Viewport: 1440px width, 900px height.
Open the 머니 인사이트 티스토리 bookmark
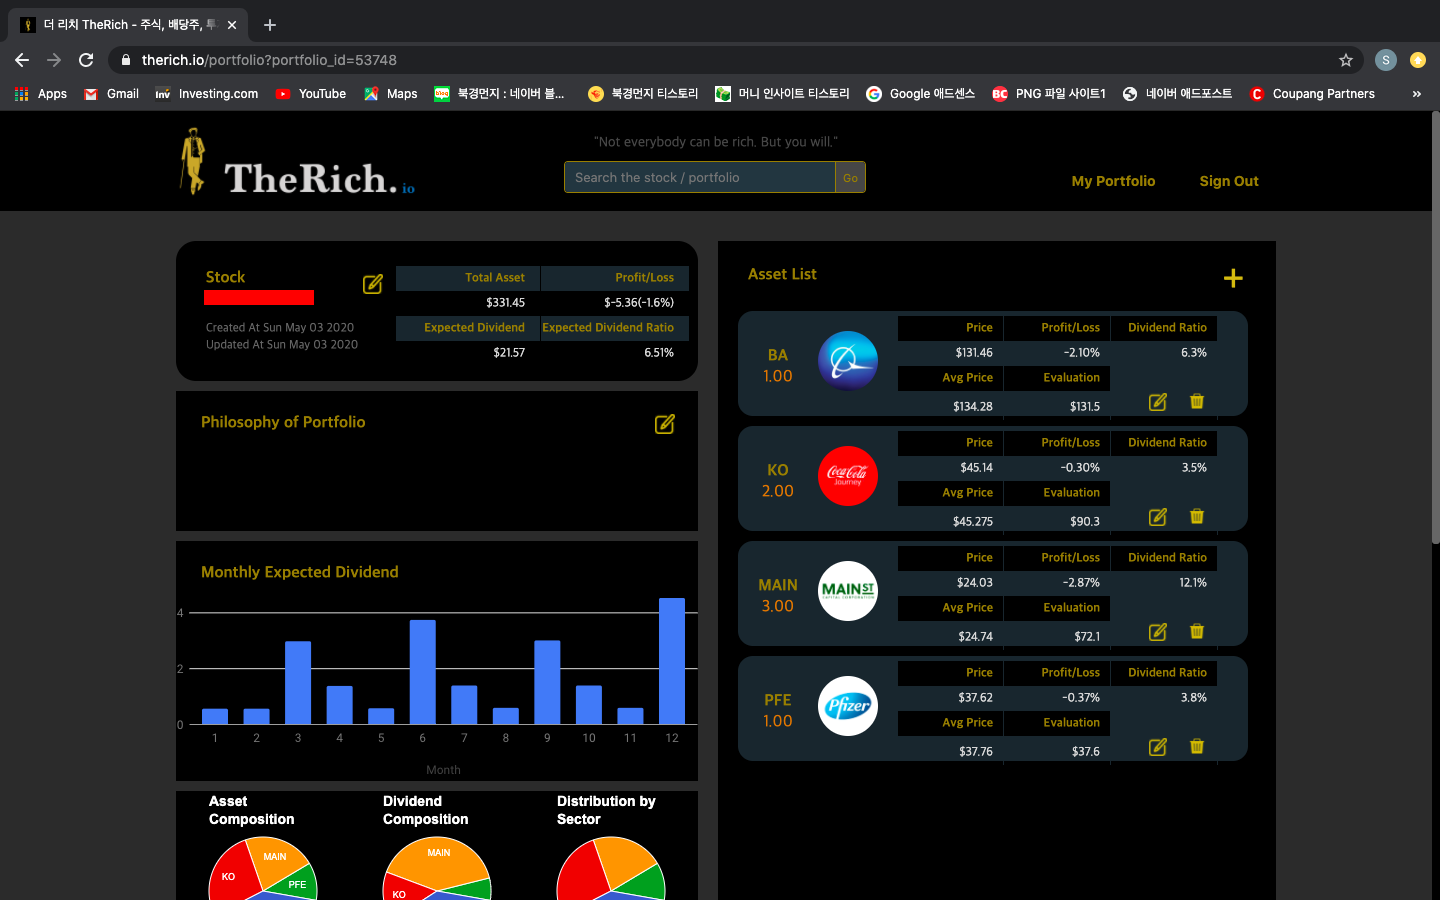pyautogui.click(x=782, y=94)
